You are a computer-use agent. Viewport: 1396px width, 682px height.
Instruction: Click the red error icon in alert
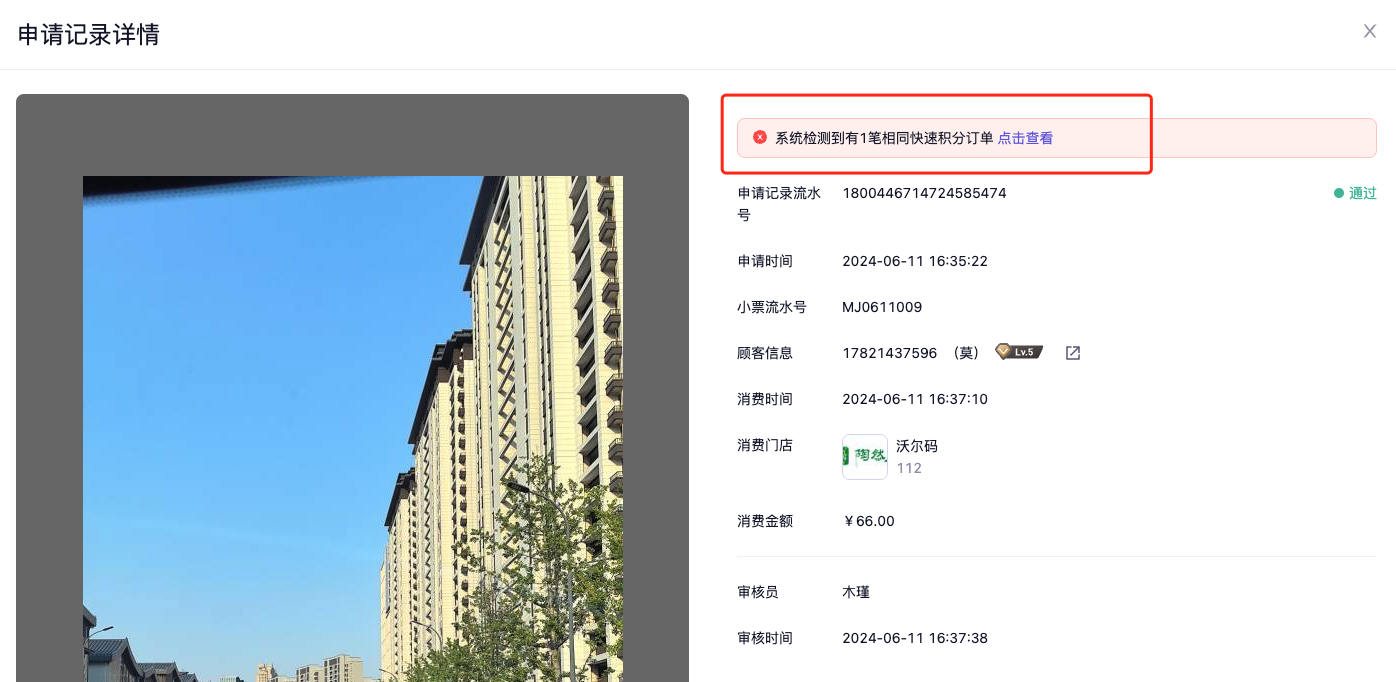click(760, 137)
